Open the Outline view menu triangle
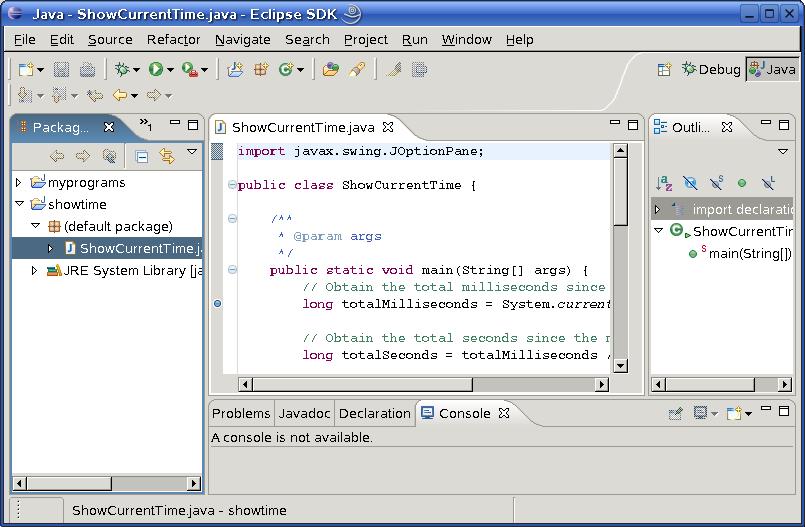 coord(783,152)
